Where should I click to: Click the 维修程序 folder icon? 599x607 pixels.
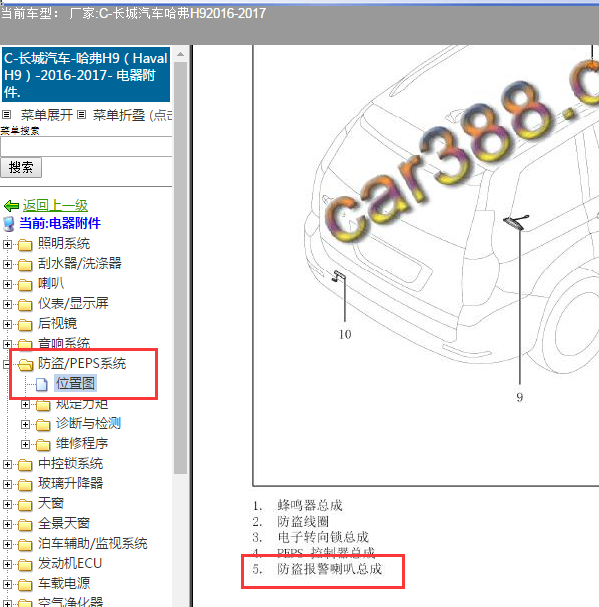point(43,445)
